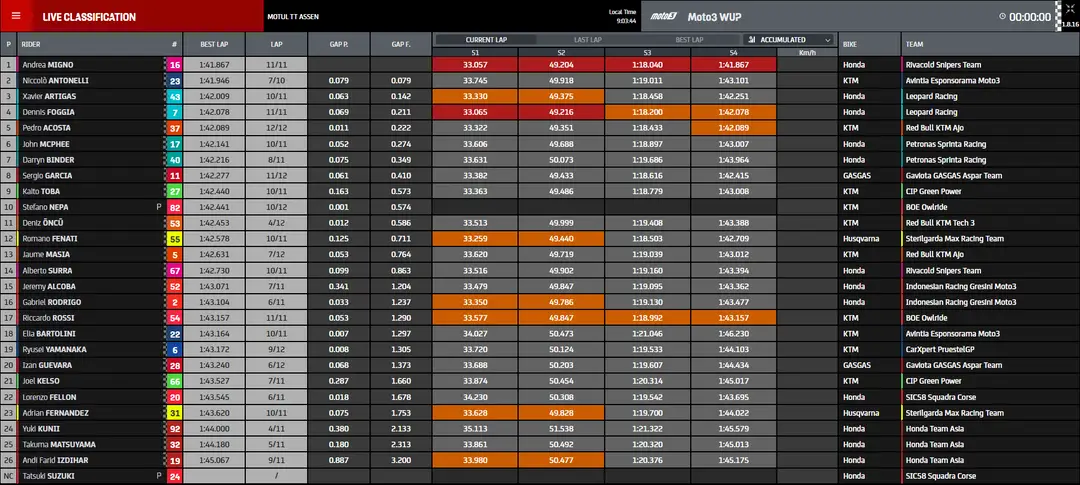Open the ACCUMULATED dropdown

coord(788,40)
